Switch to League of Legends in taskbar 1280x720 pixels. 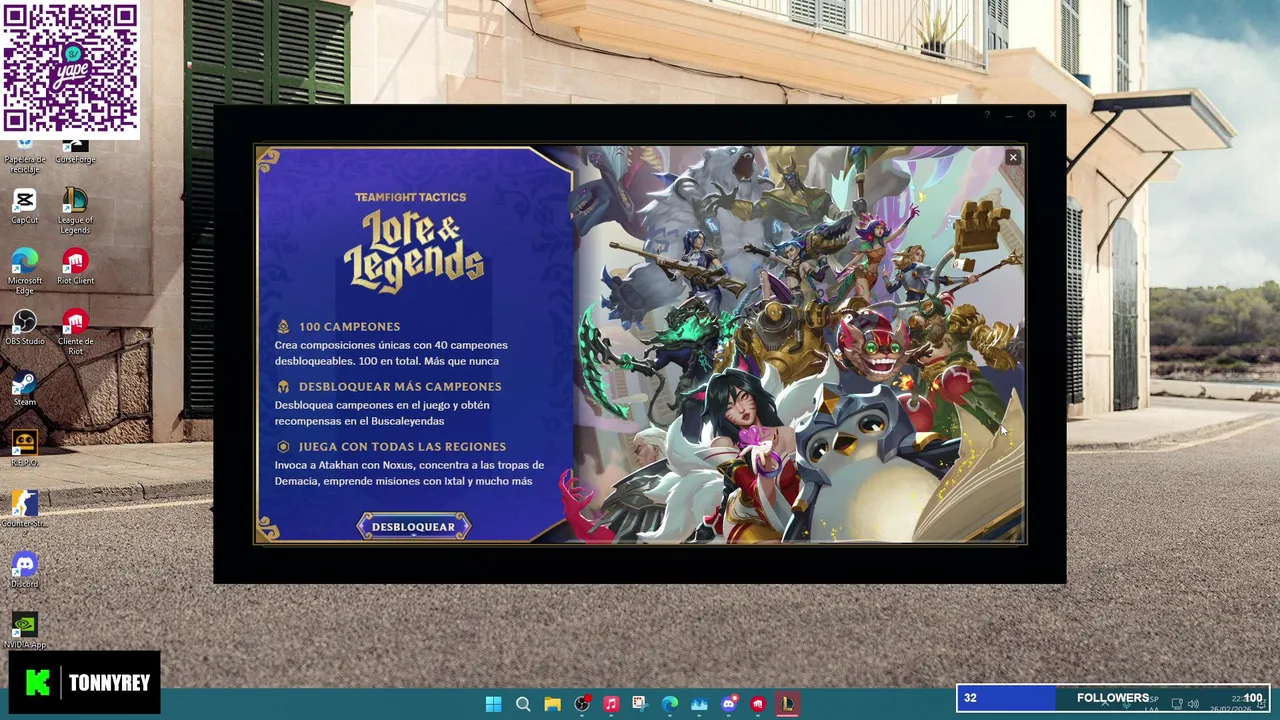tap(788, 704)
